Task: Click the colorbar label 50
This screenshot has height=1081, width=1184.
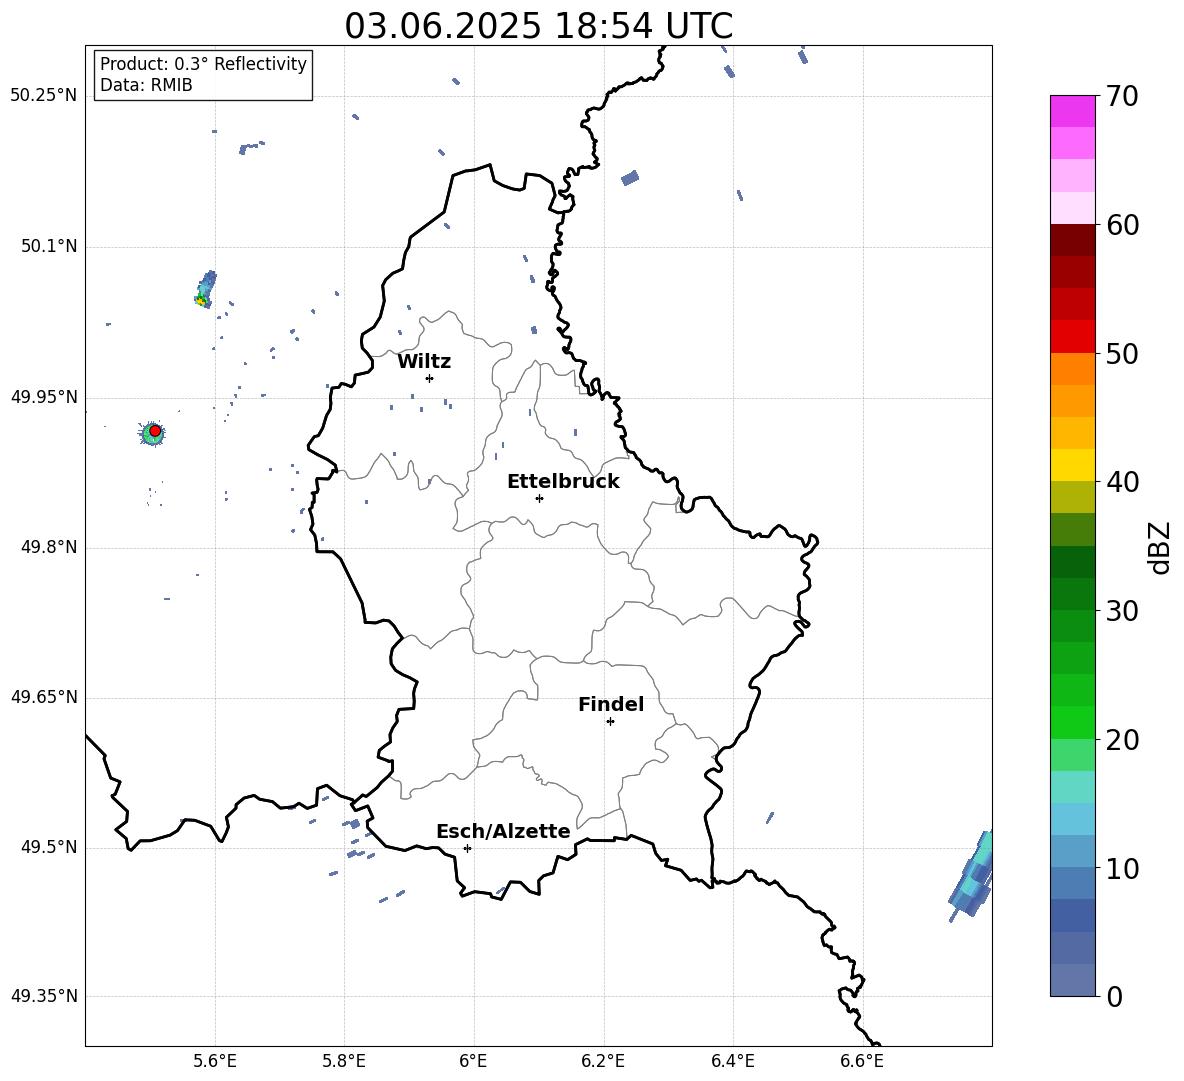Action: (1122, 354)
